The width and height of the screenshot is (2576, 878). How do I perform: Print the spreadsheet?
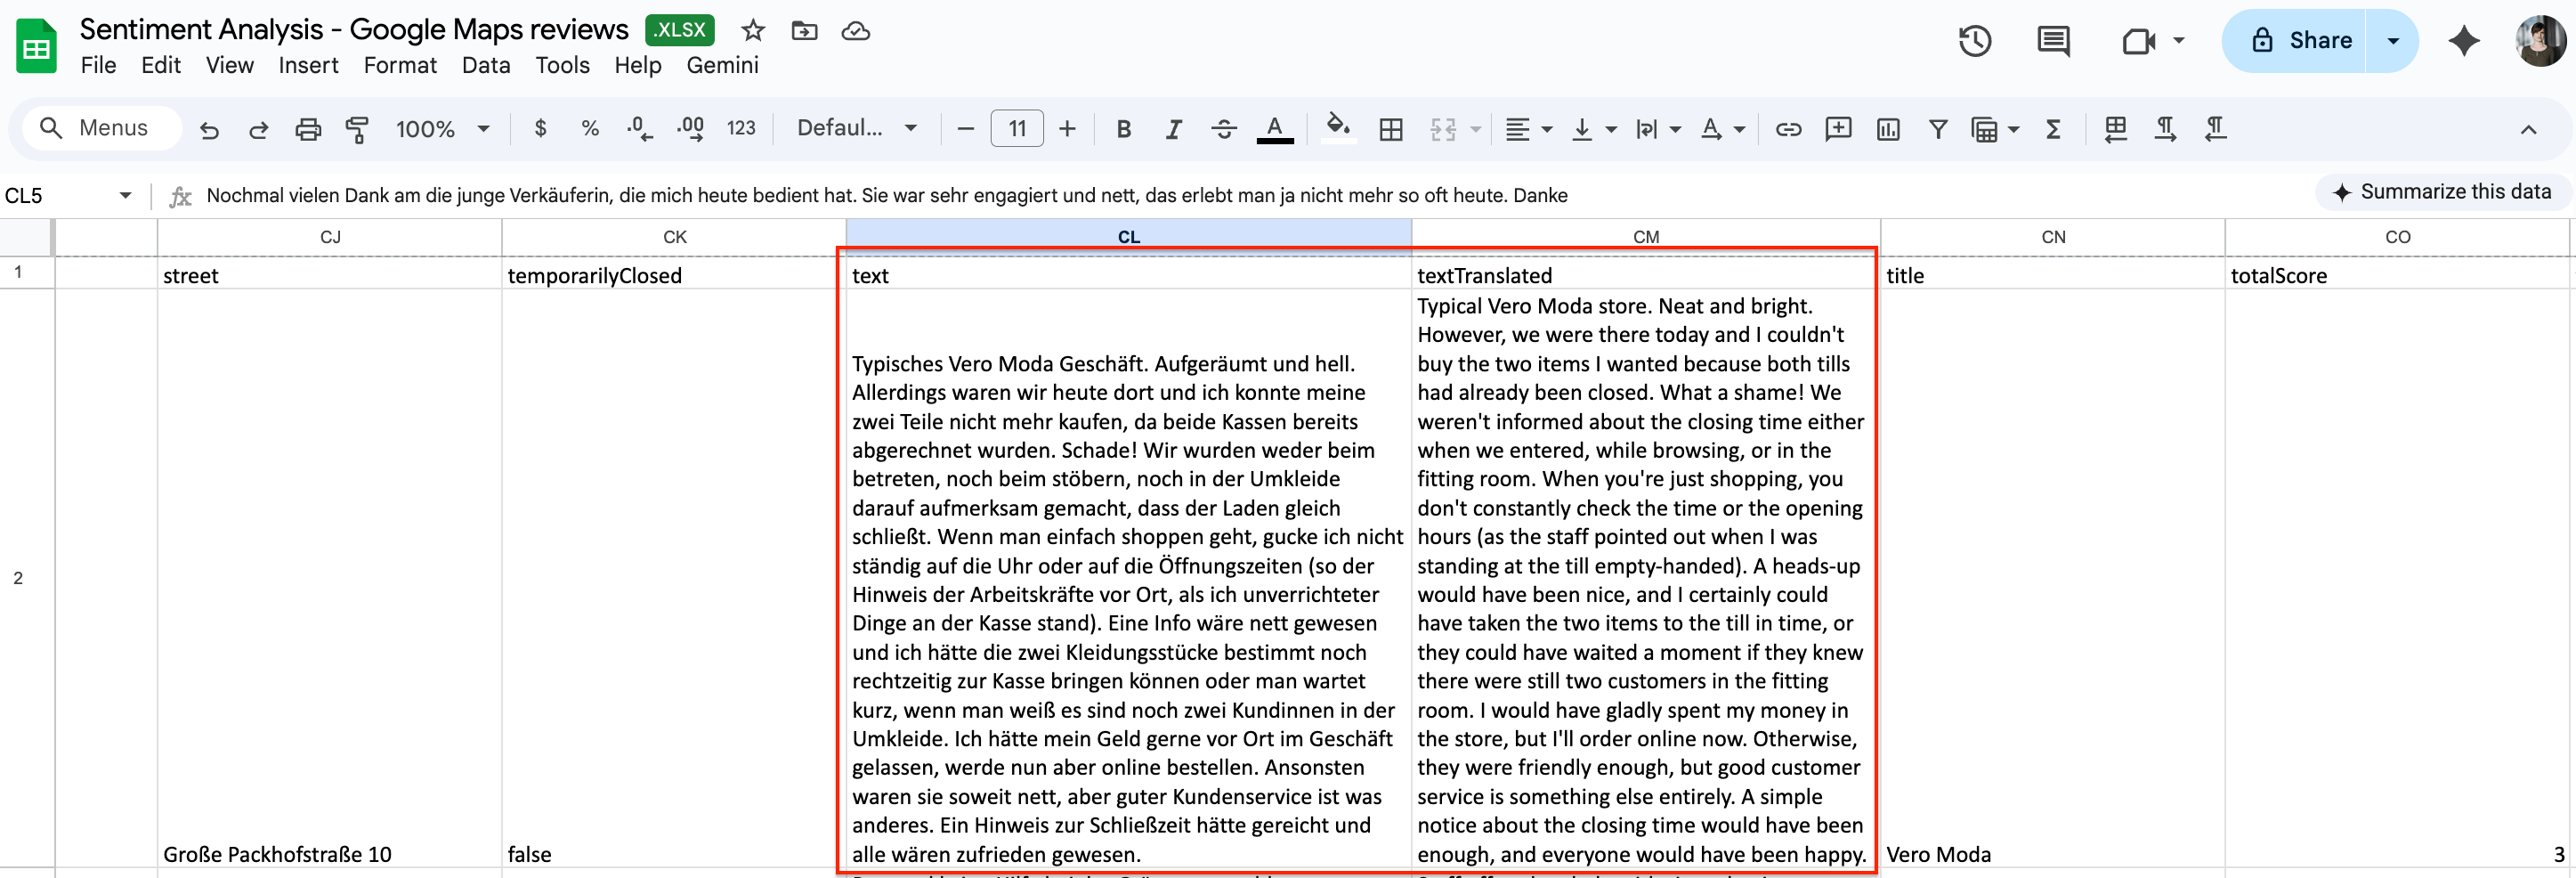coord(308,128)
